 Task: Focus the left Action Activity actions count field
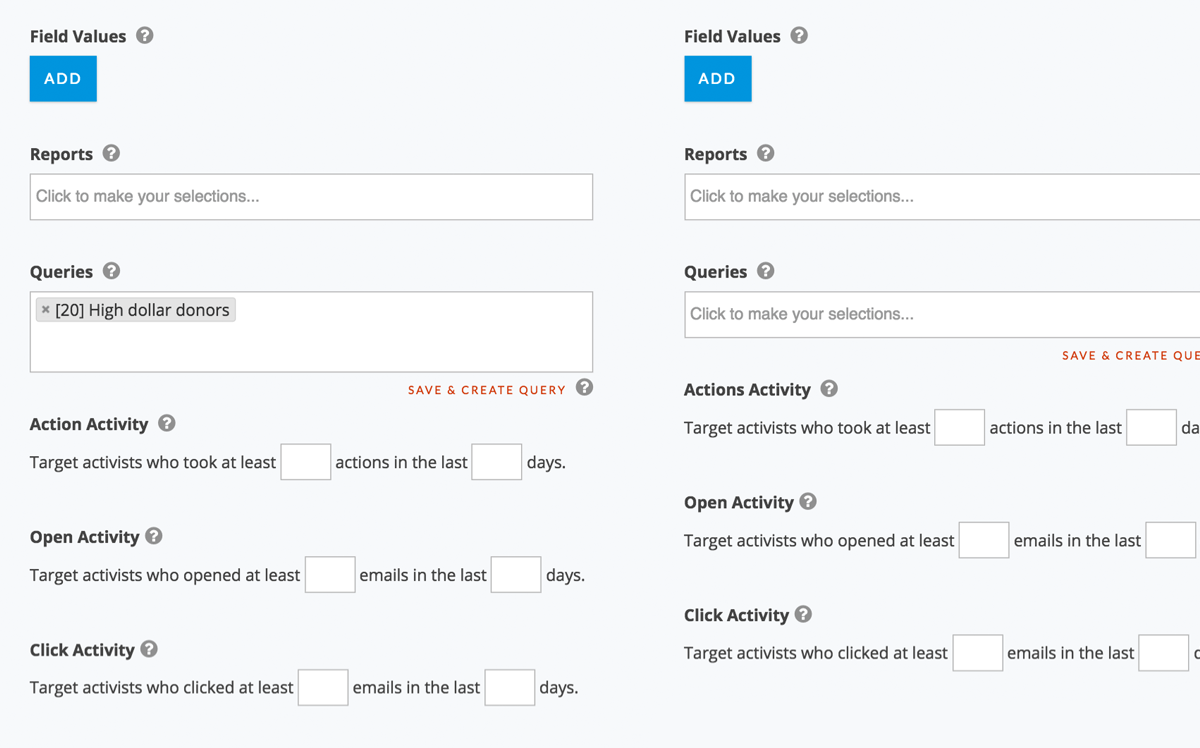[305, 462]
